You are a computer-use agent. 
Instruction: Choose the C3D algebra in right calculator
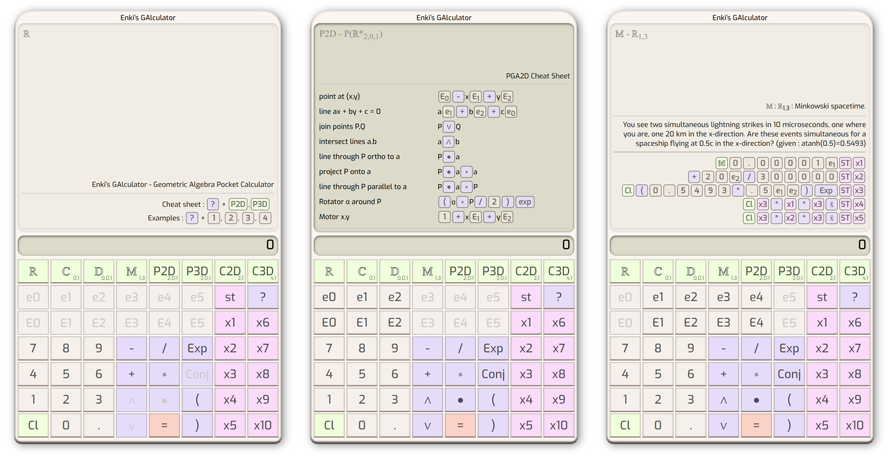[855, 271]
